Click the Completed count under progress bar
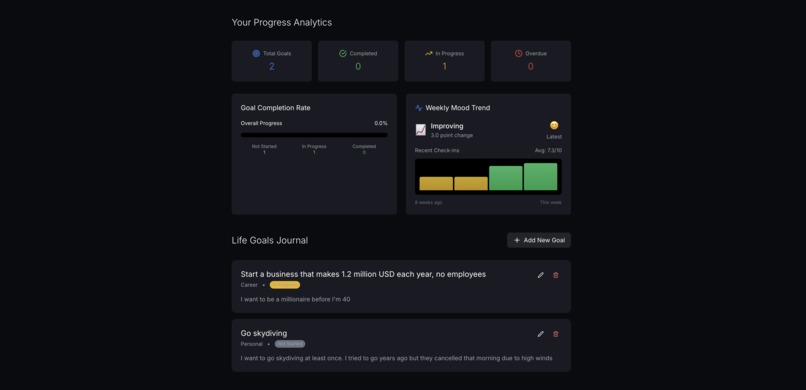 [x=364, y=152]
